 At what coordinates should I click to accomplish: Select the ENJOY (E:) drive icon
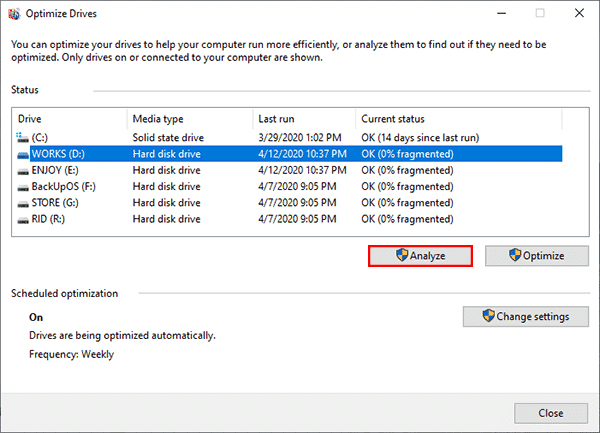click(23, 171)
